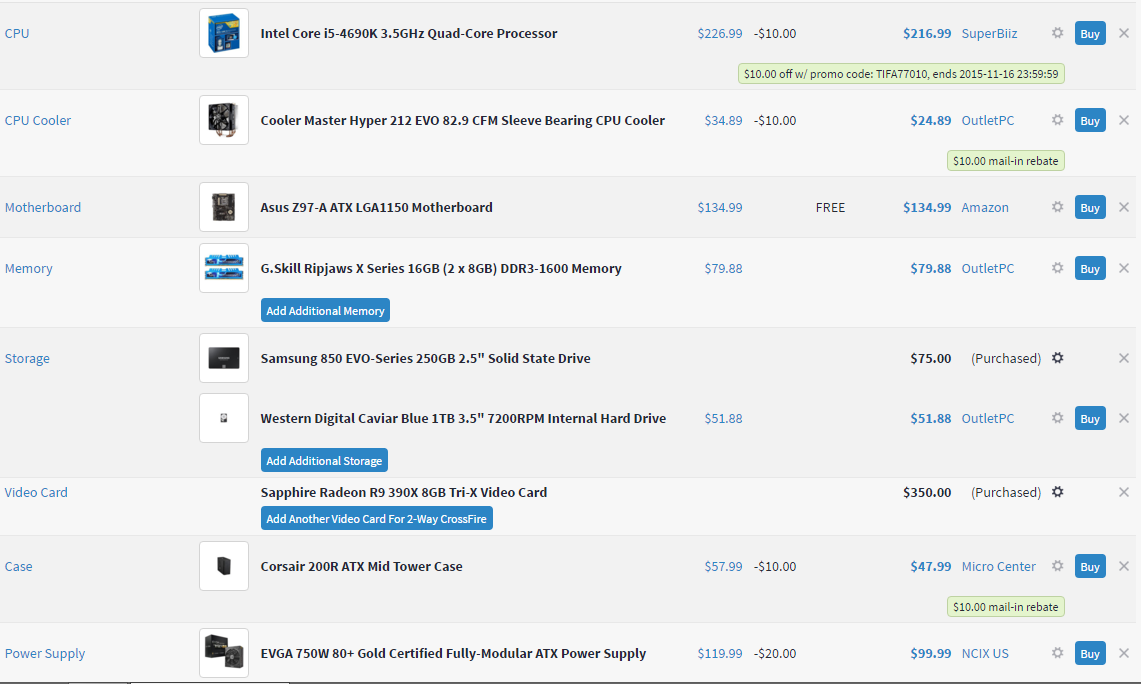This screenshot has width=1141, height=684.
Task: Open the Memory category link
Action: click(x=28, y=269)
